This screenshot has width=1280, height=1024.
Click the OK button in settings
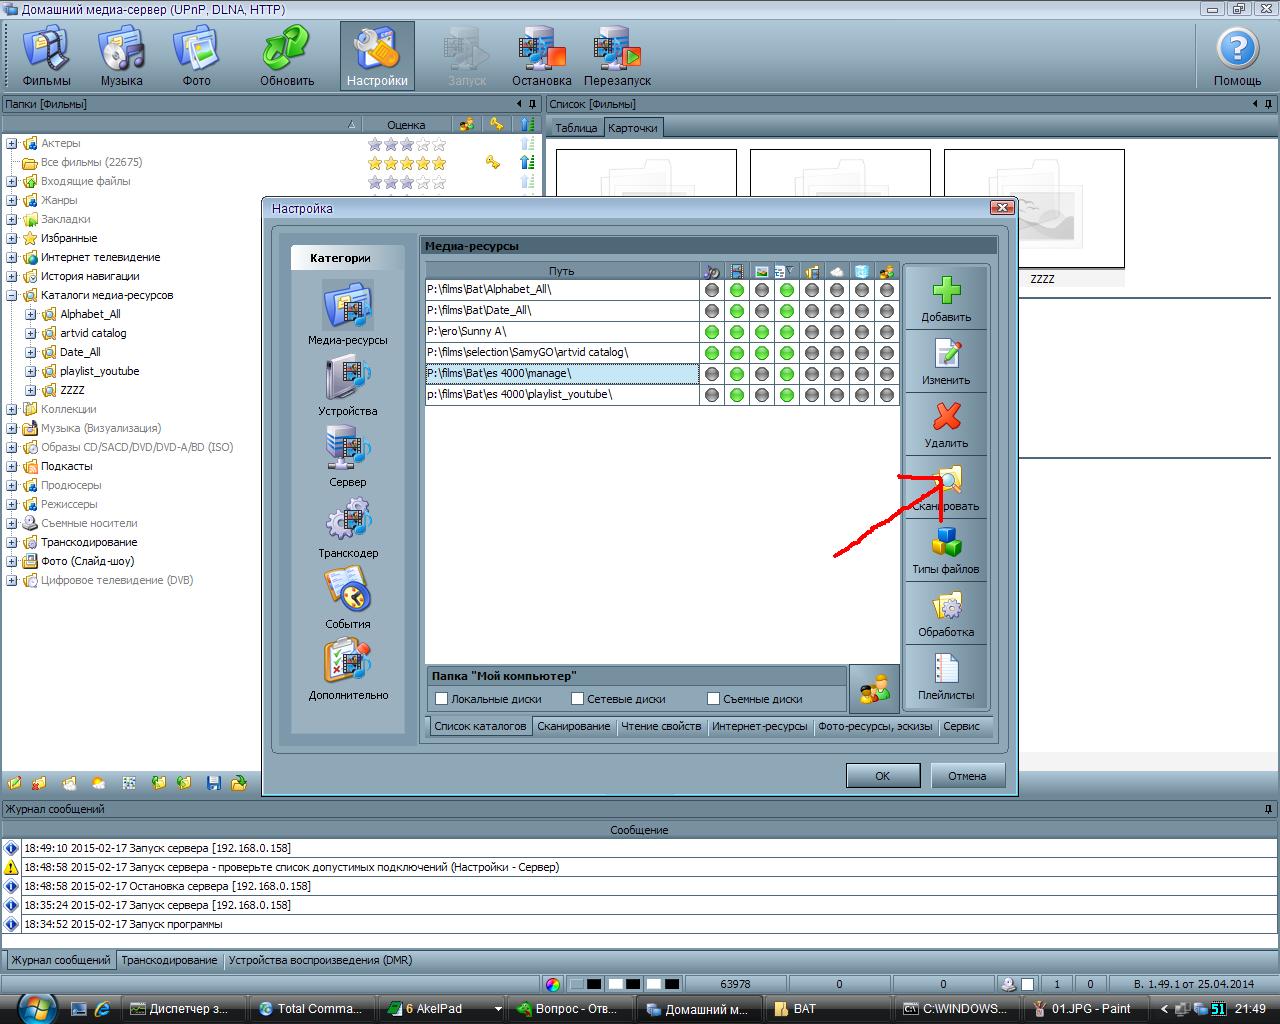click(882, 776)
